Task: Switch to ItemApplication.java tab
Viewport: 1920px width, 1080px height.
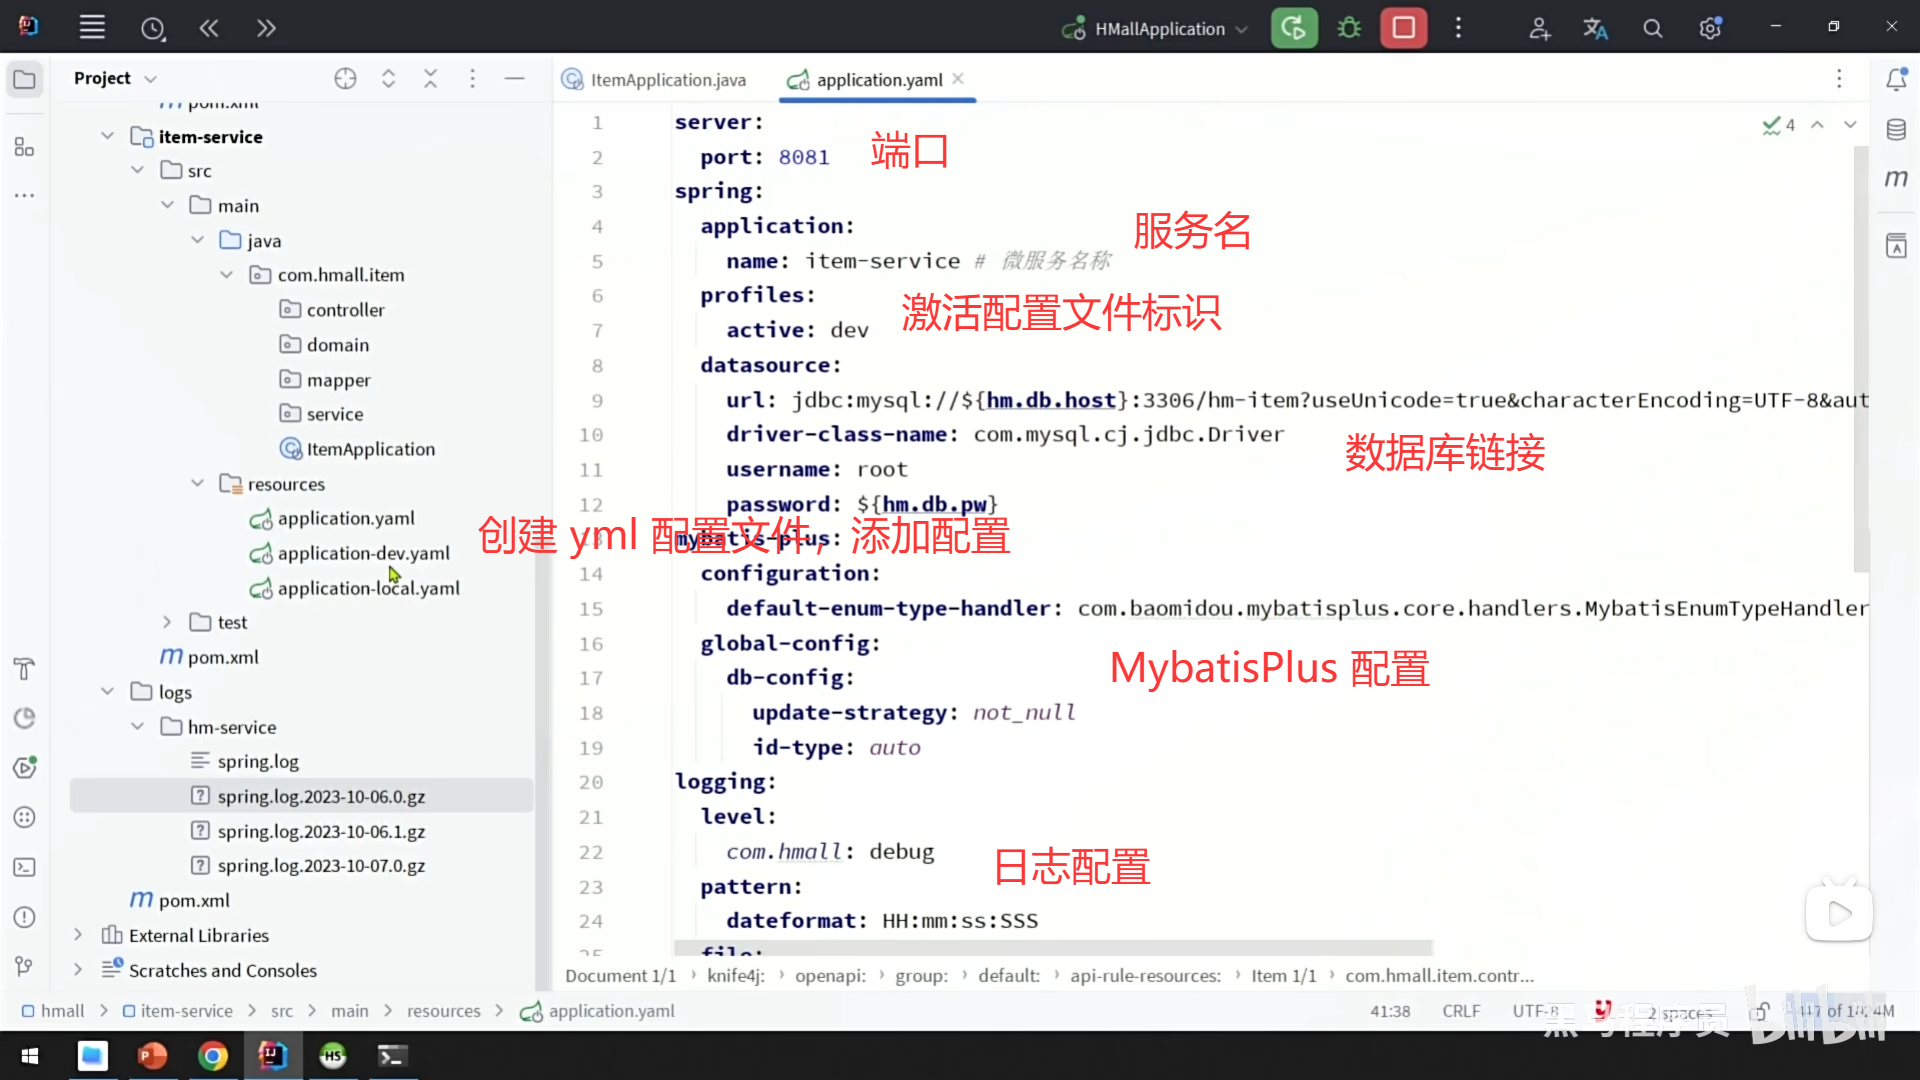Action: (667, 80)
